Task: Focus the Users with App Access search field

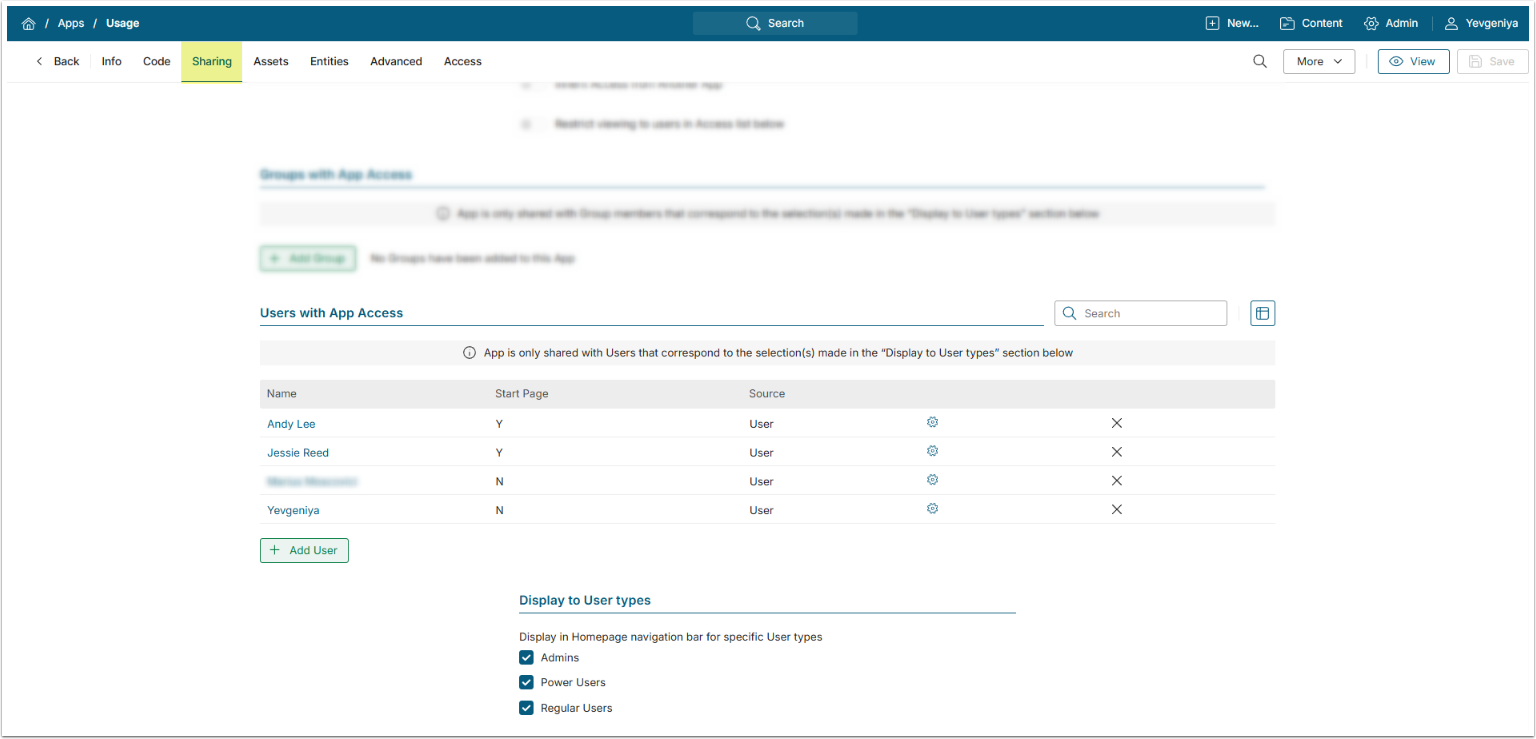Action: 1150,314
